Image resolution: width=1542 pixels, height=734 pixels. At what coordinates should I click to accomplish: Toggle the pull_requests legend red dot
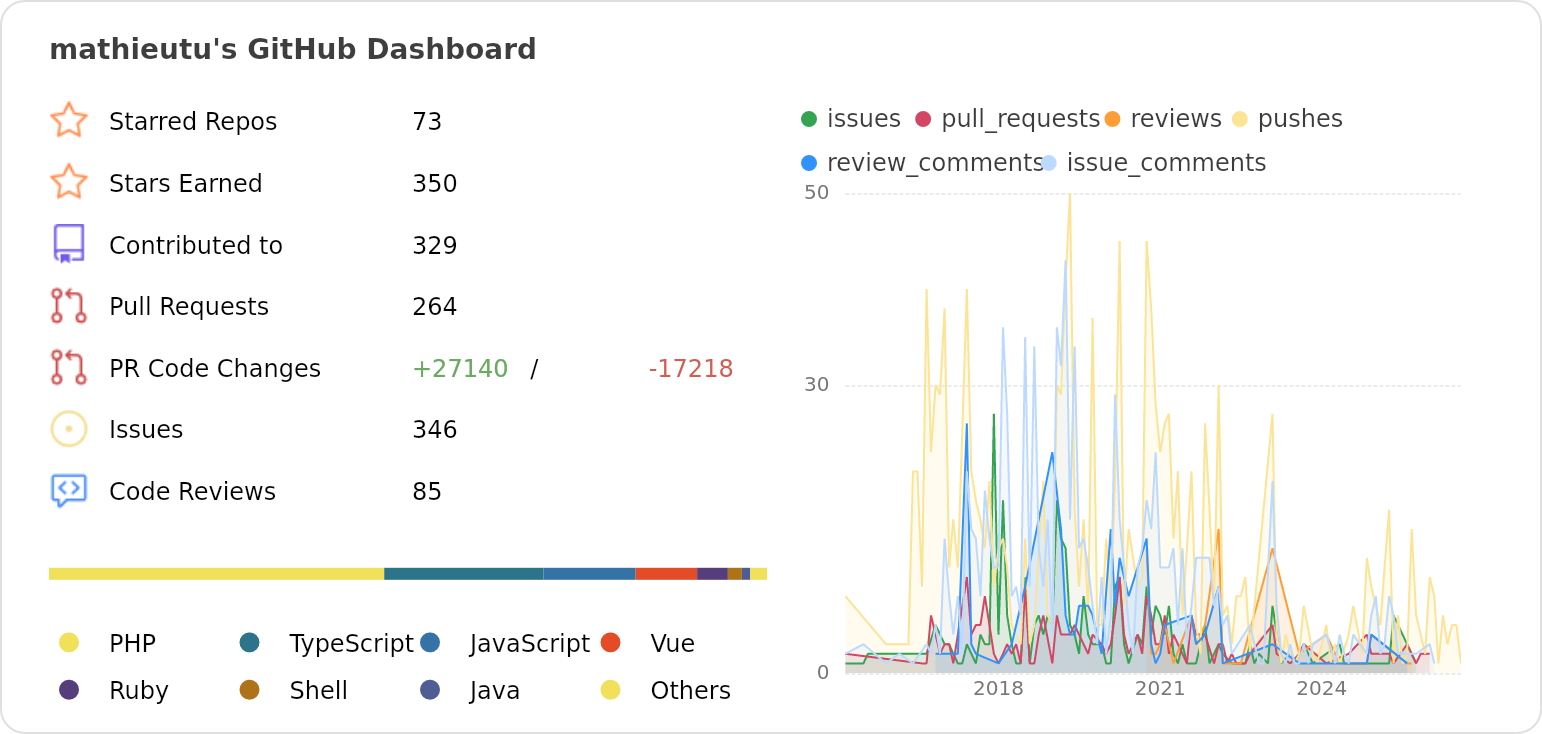[x=923, y=119]
